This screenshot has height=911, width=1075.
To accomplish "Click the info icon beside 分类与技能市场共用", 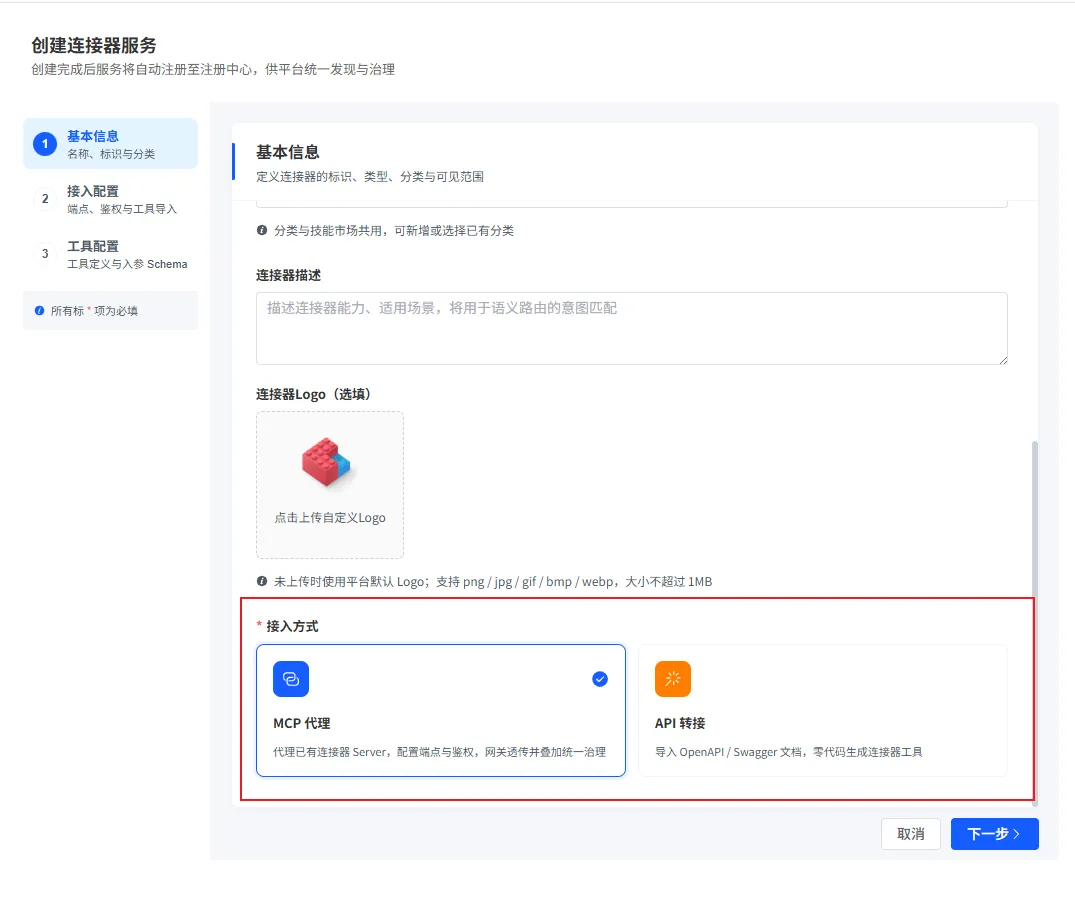I will 262,230.
